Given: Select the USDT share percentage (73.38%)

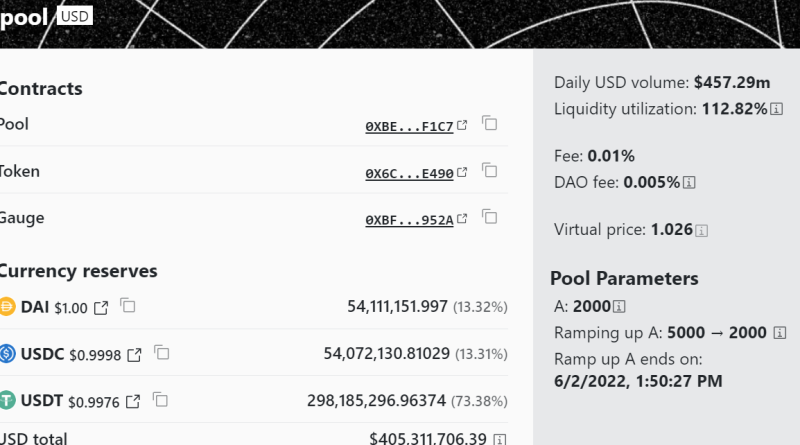Looking at the screenshot, I should coord(479,401).
